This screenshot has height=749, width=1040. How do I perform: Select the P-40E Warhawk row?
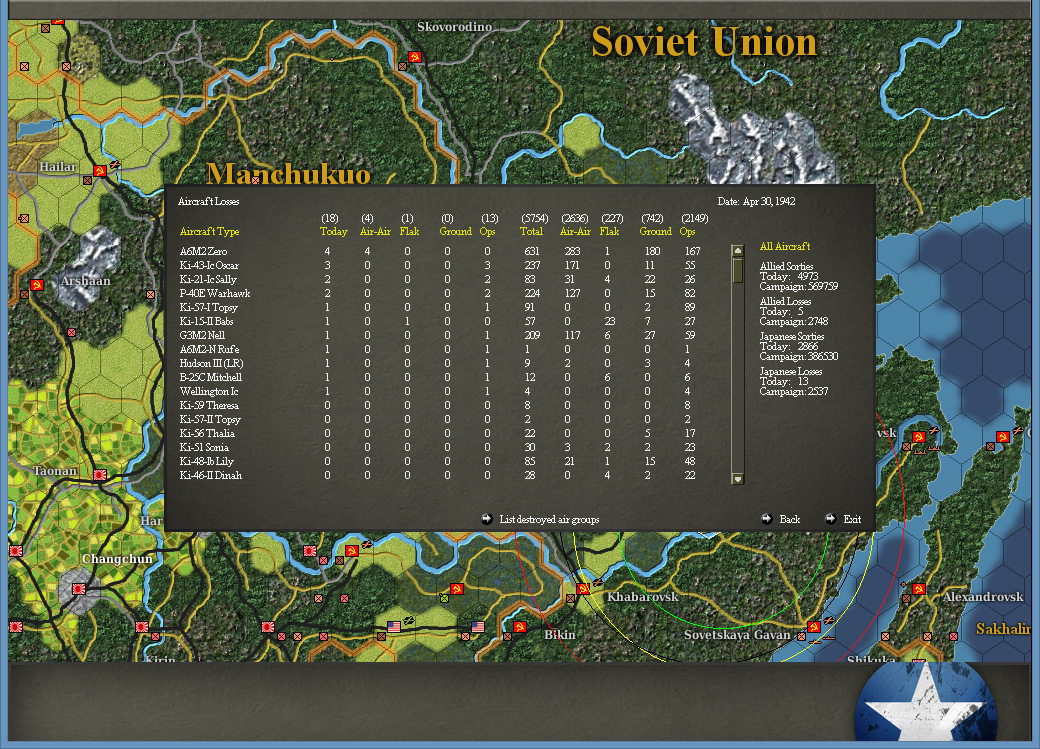(x=440, y=293)
